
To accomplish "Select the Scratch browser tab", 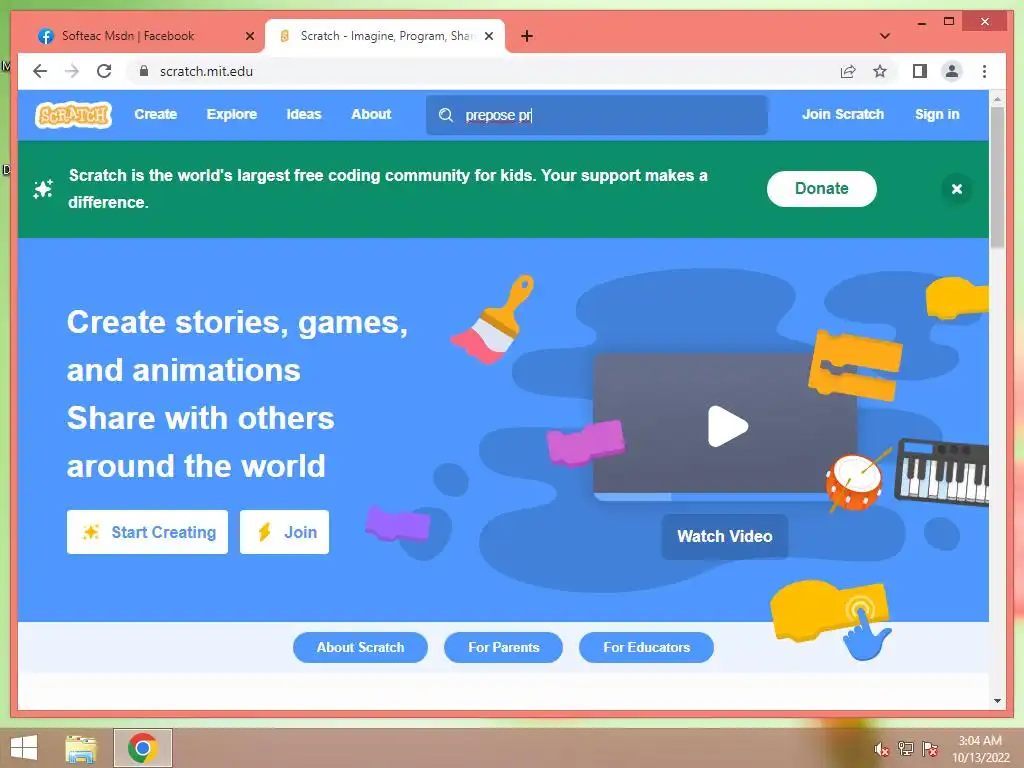I will [x=385, y=36].
